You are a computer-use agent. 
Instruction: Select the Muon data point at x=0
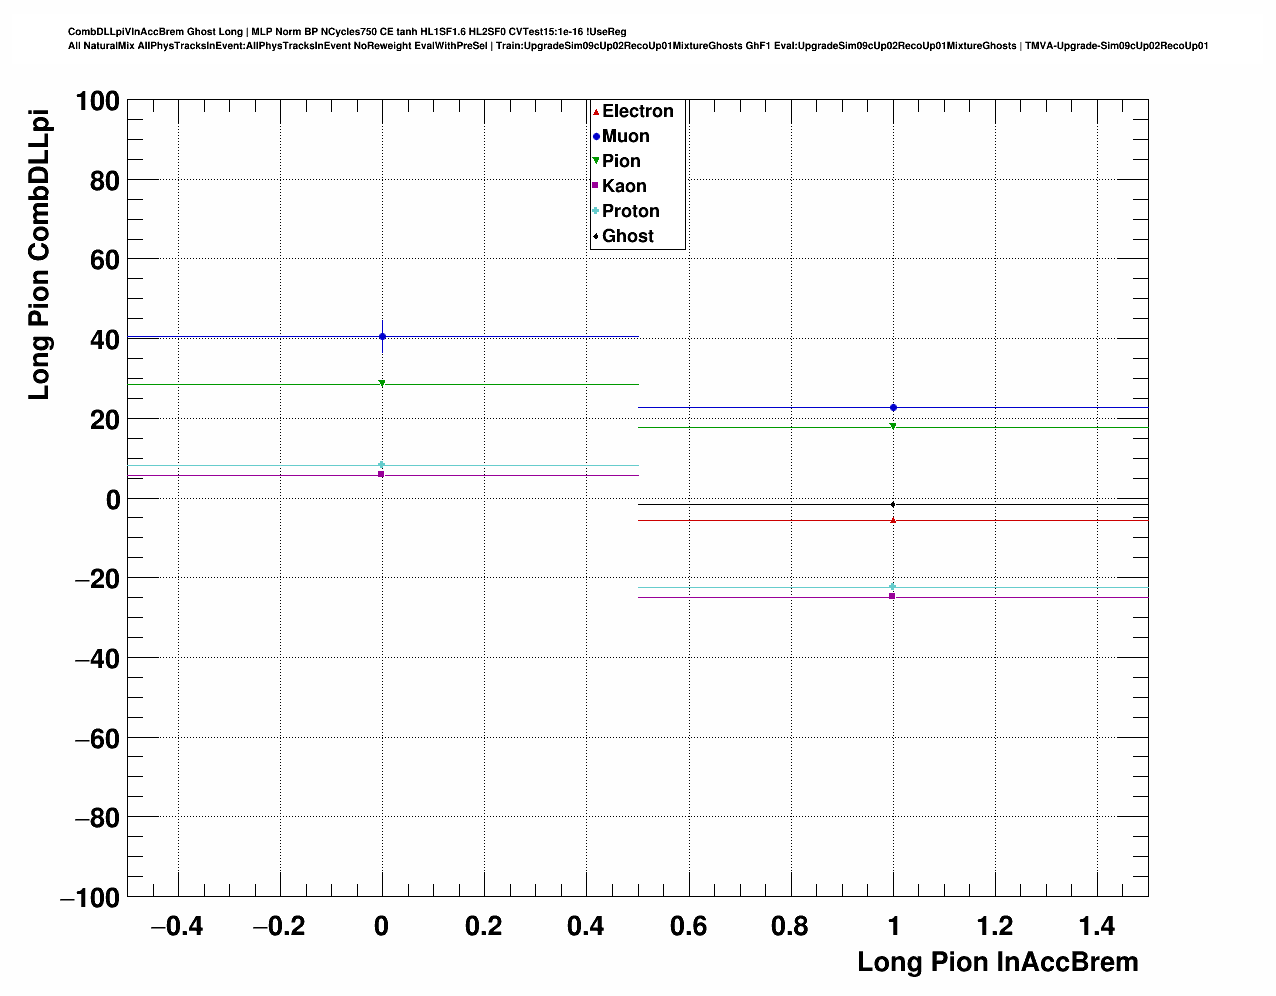coord(382,337)
